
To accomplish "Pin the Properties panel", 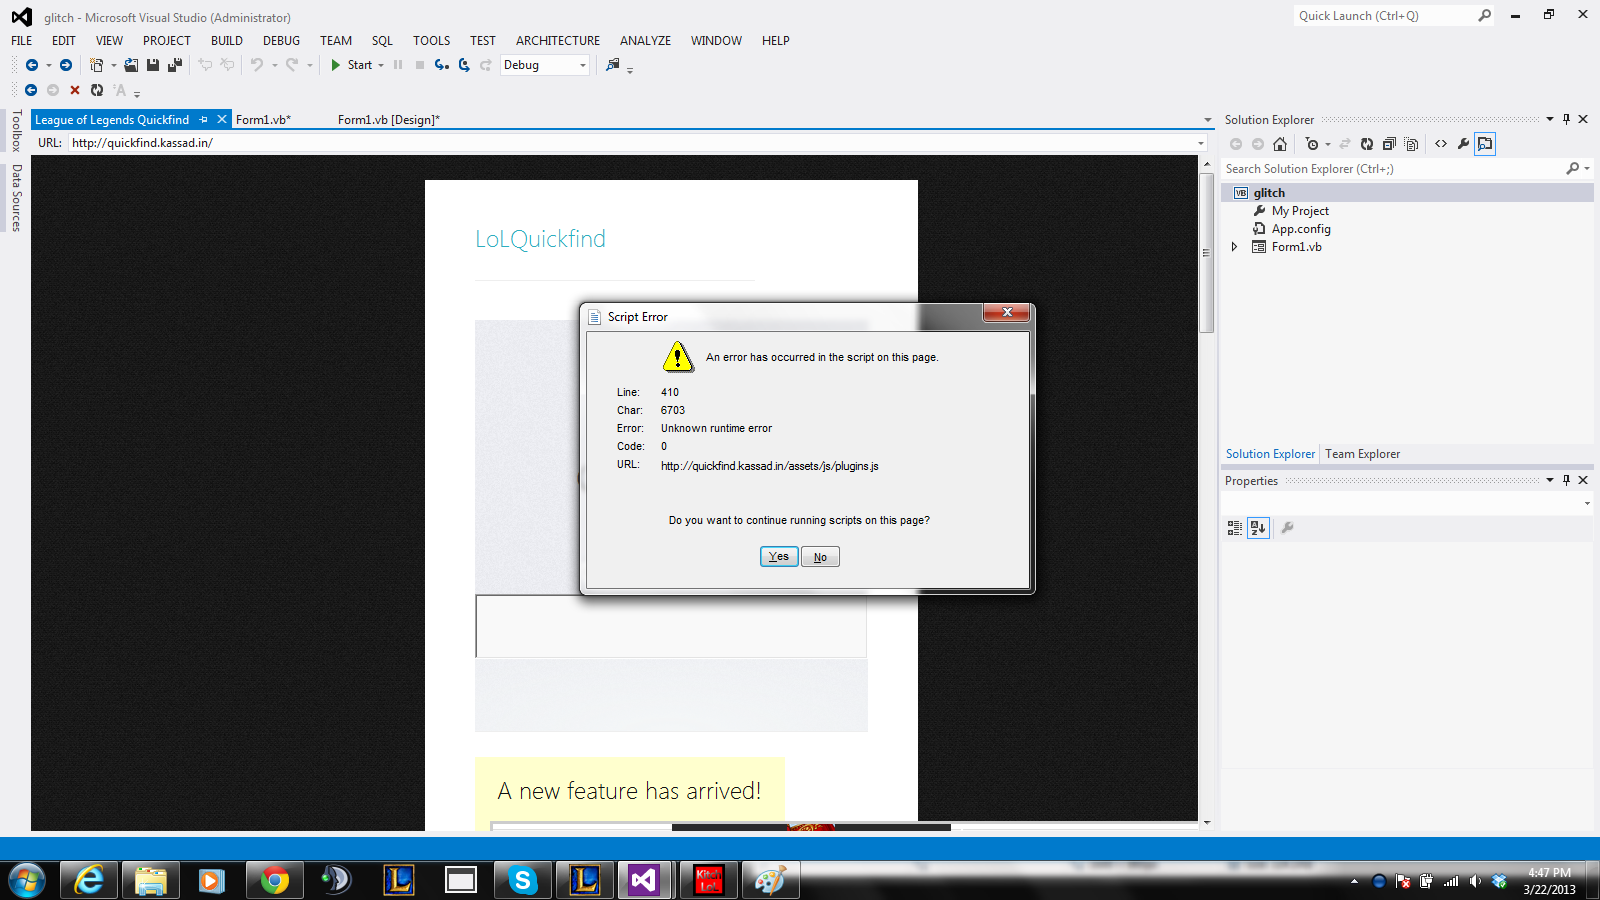I will [x=1567, y=480].
